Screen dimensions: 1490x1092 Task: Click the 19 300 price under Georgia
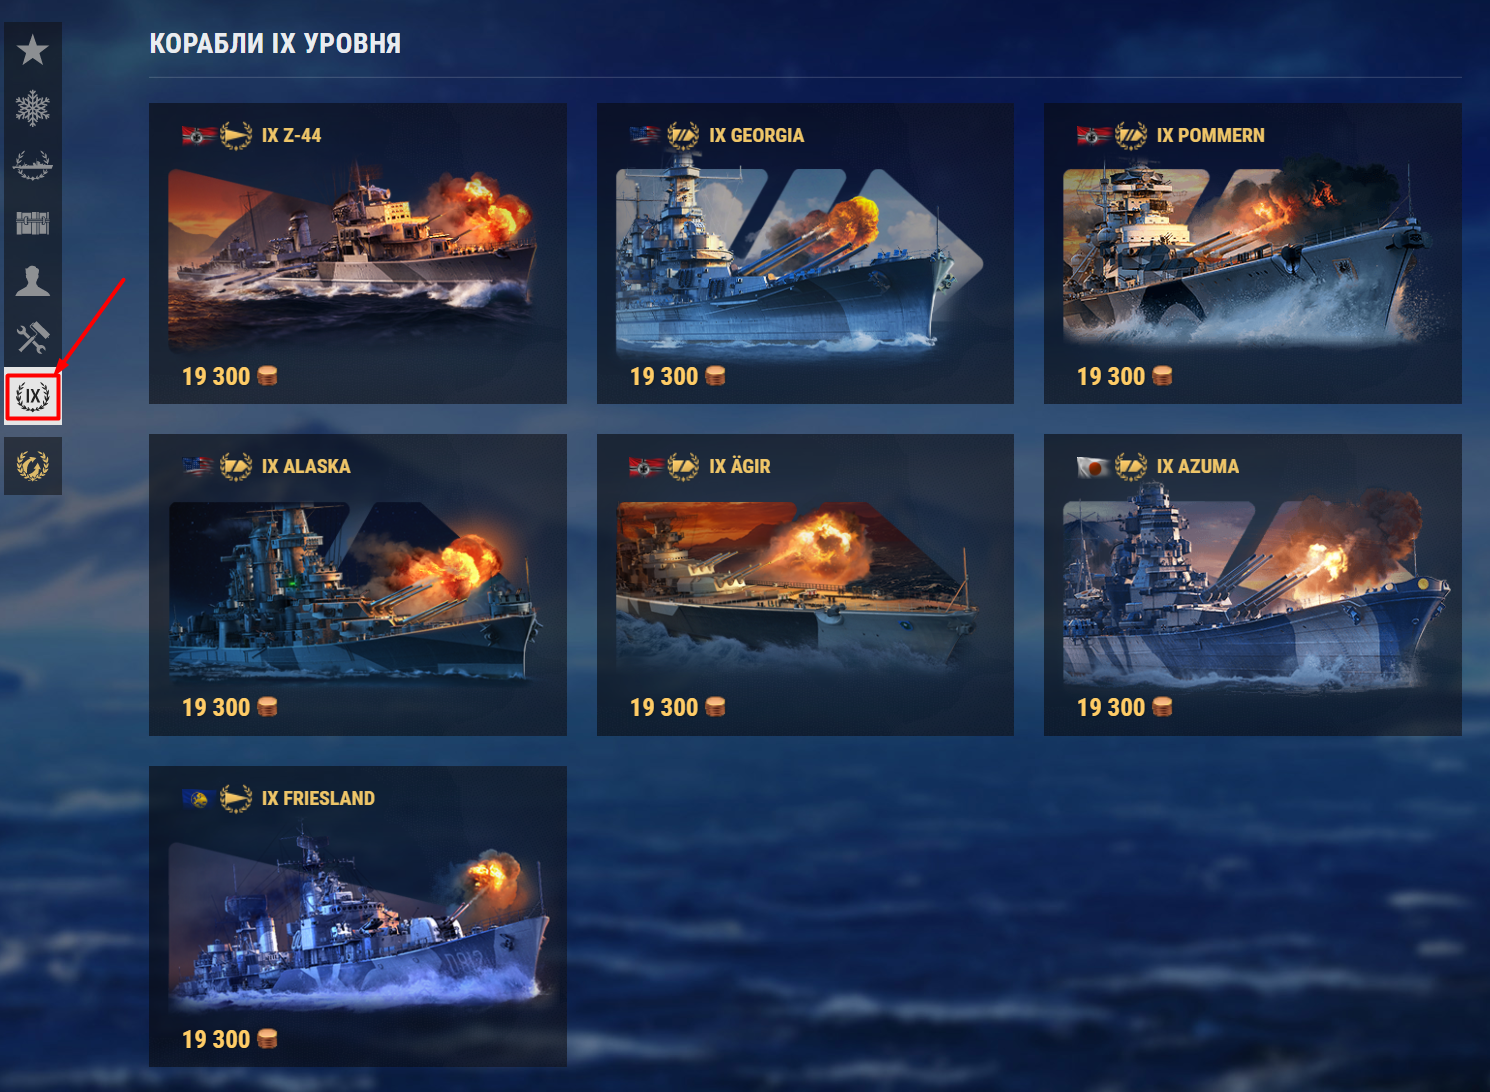[x=664, y=376]
